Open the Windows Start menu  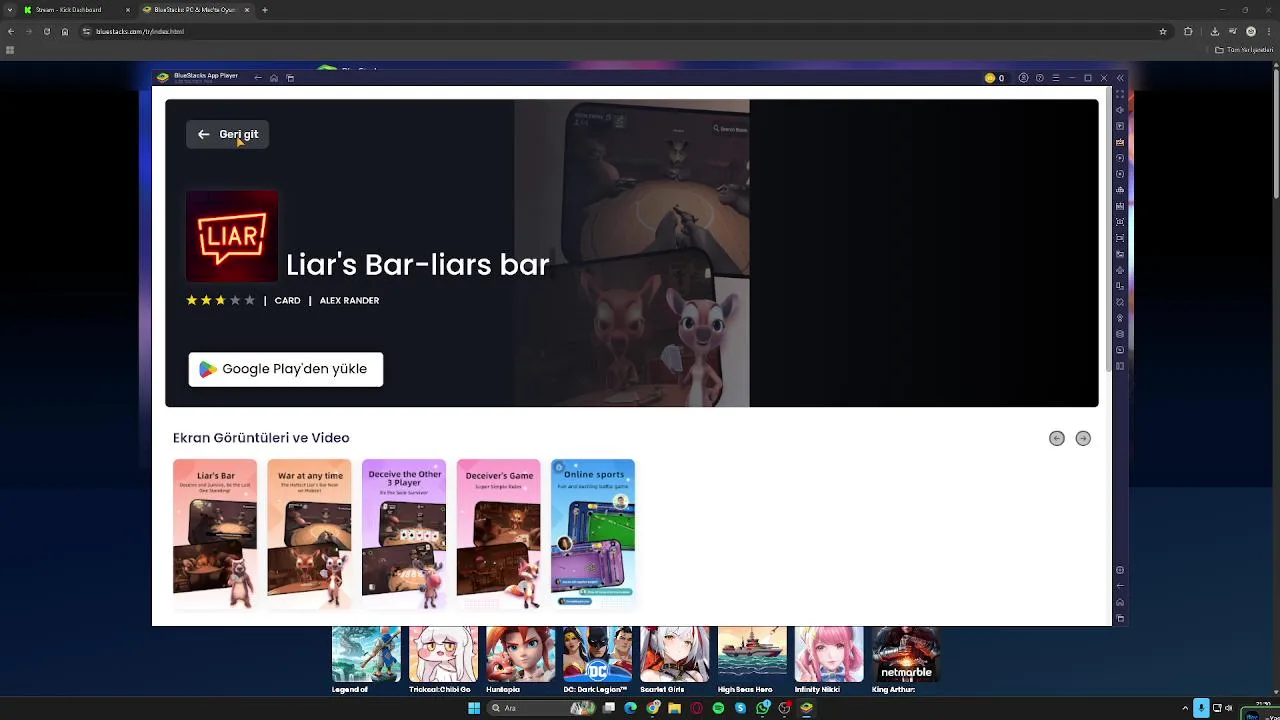[474, 708]
